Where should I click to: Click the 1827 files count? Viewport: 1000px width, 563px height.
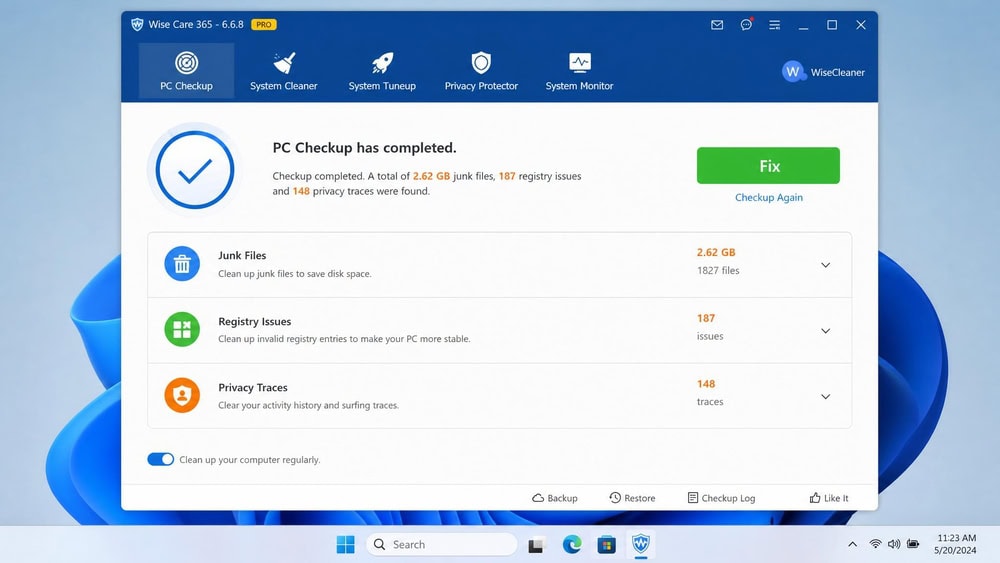(x=718, y=270)
